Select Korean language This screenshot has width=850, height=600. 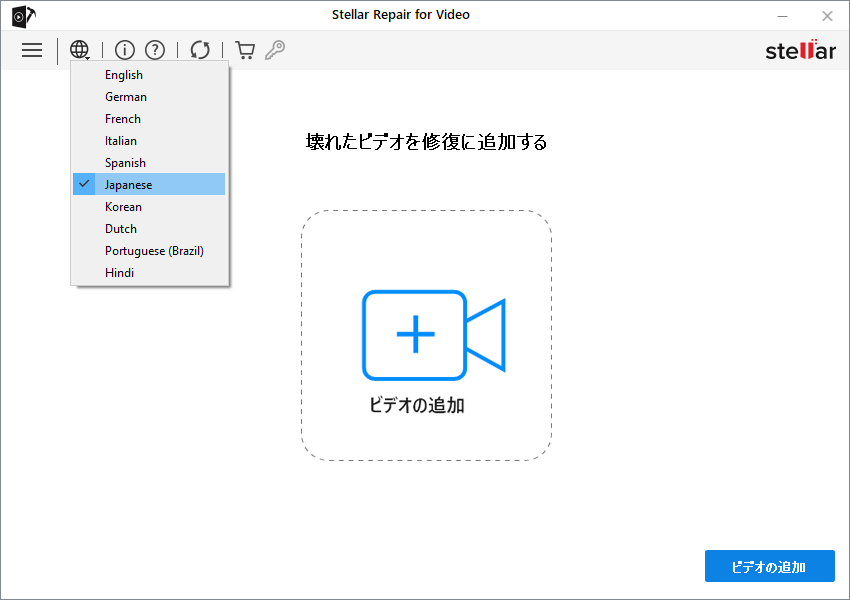tap(149, 207)
